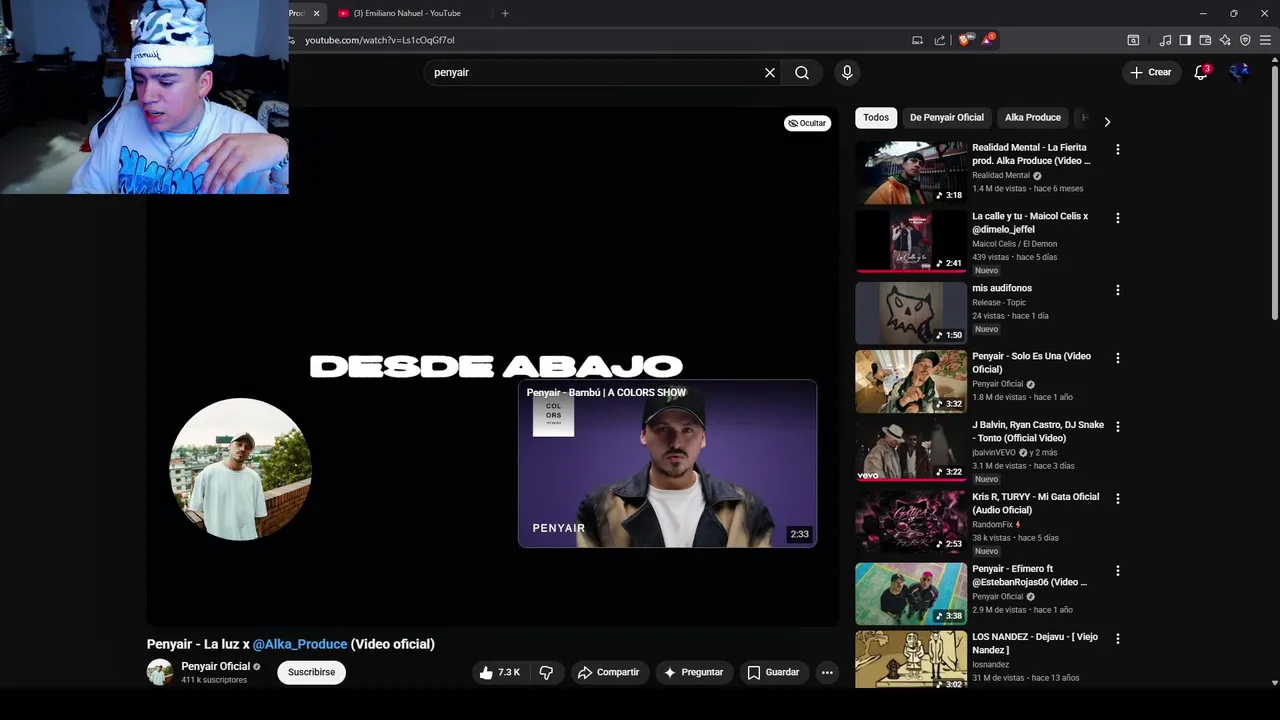The width and height of the screenshot is (1280, 720).
Task: Close the tab left of Emiliano Nahuel
Action: [316, 13]
